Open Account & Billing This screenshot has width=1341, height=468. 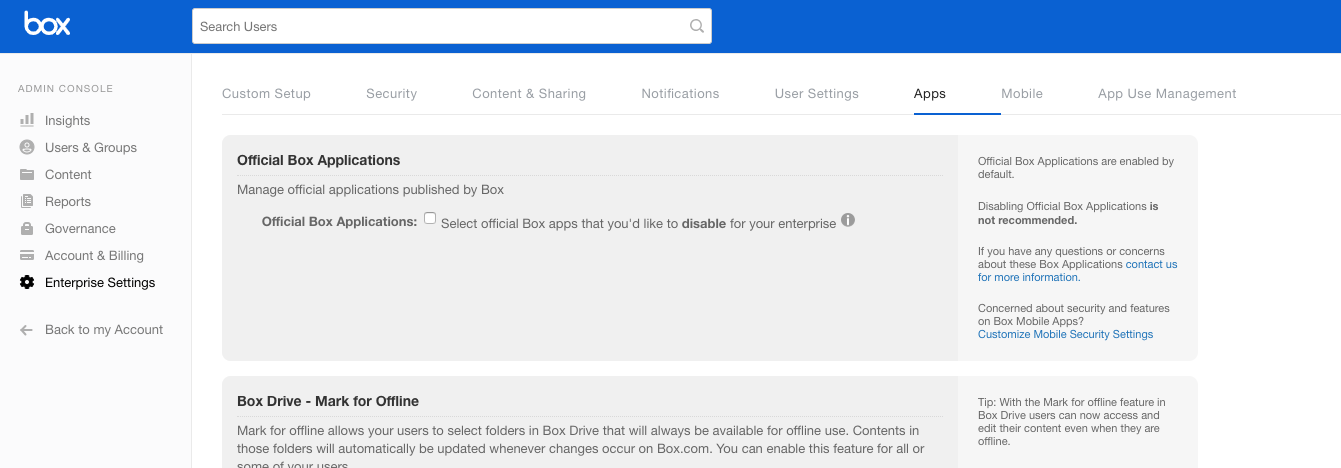(x=94, y=255)
